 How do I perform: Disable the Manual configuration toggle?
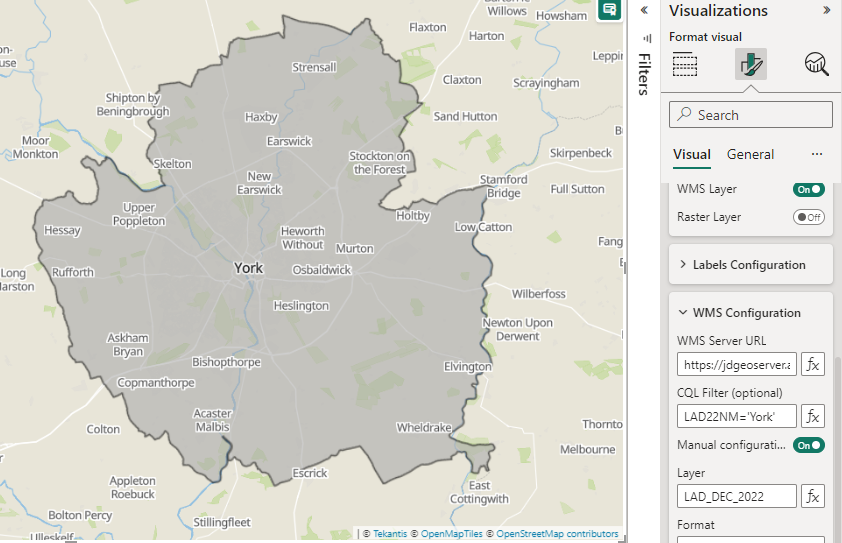pyautogui.click(x=808, y=445)
